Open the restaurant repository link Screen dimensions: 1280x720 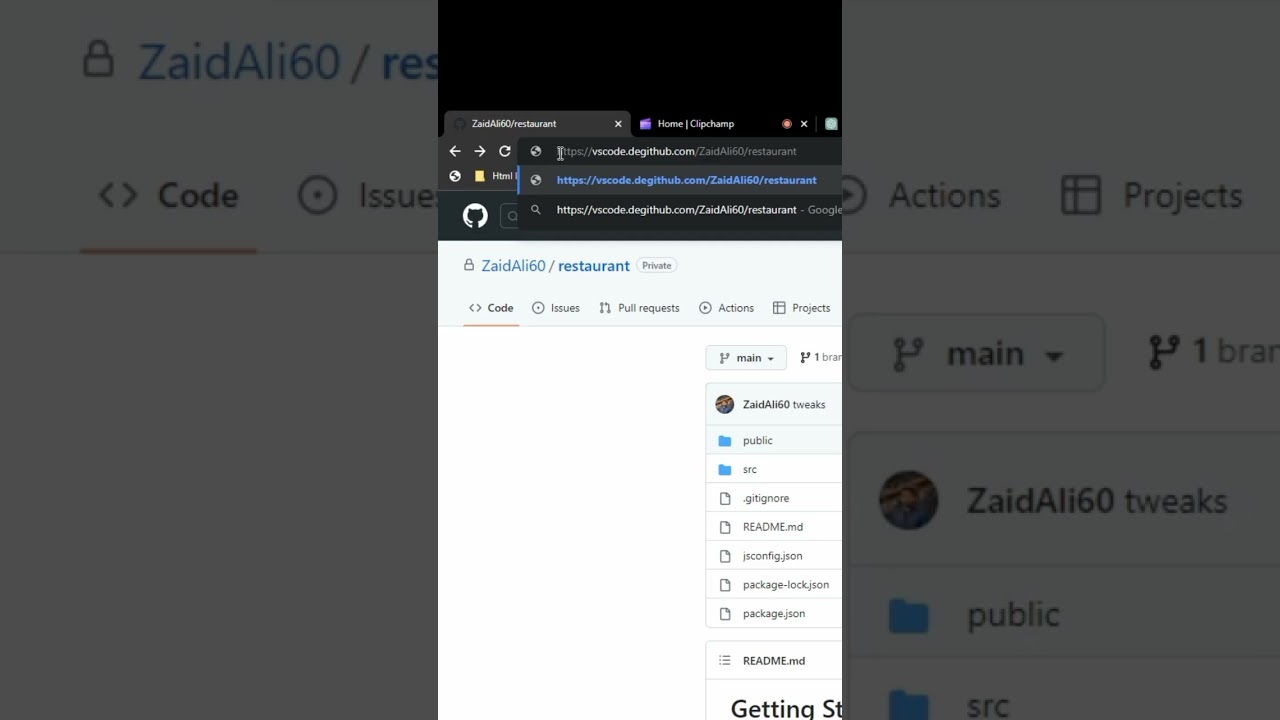(x=593, y=265)
